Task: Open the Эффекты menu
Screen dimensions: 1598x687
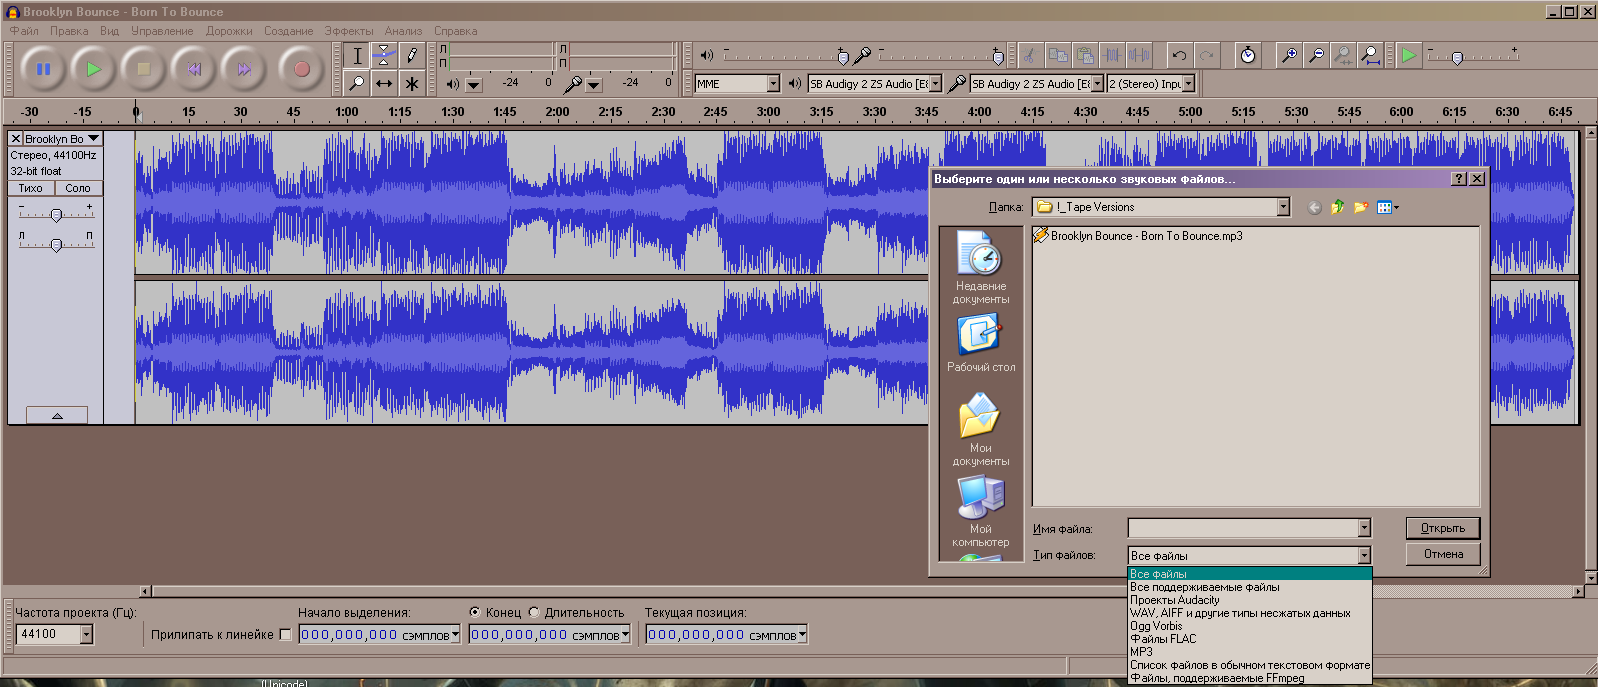Action: click(348, 31)
